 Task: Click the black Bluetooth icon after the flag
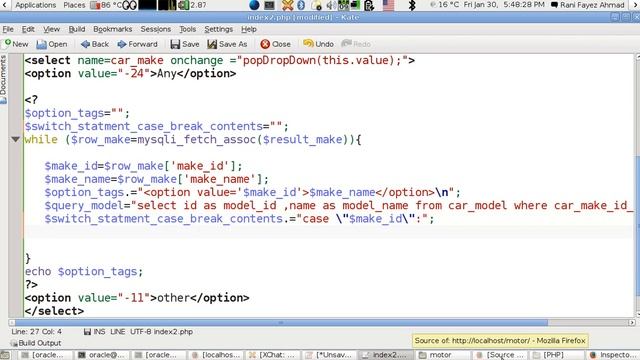412,5
